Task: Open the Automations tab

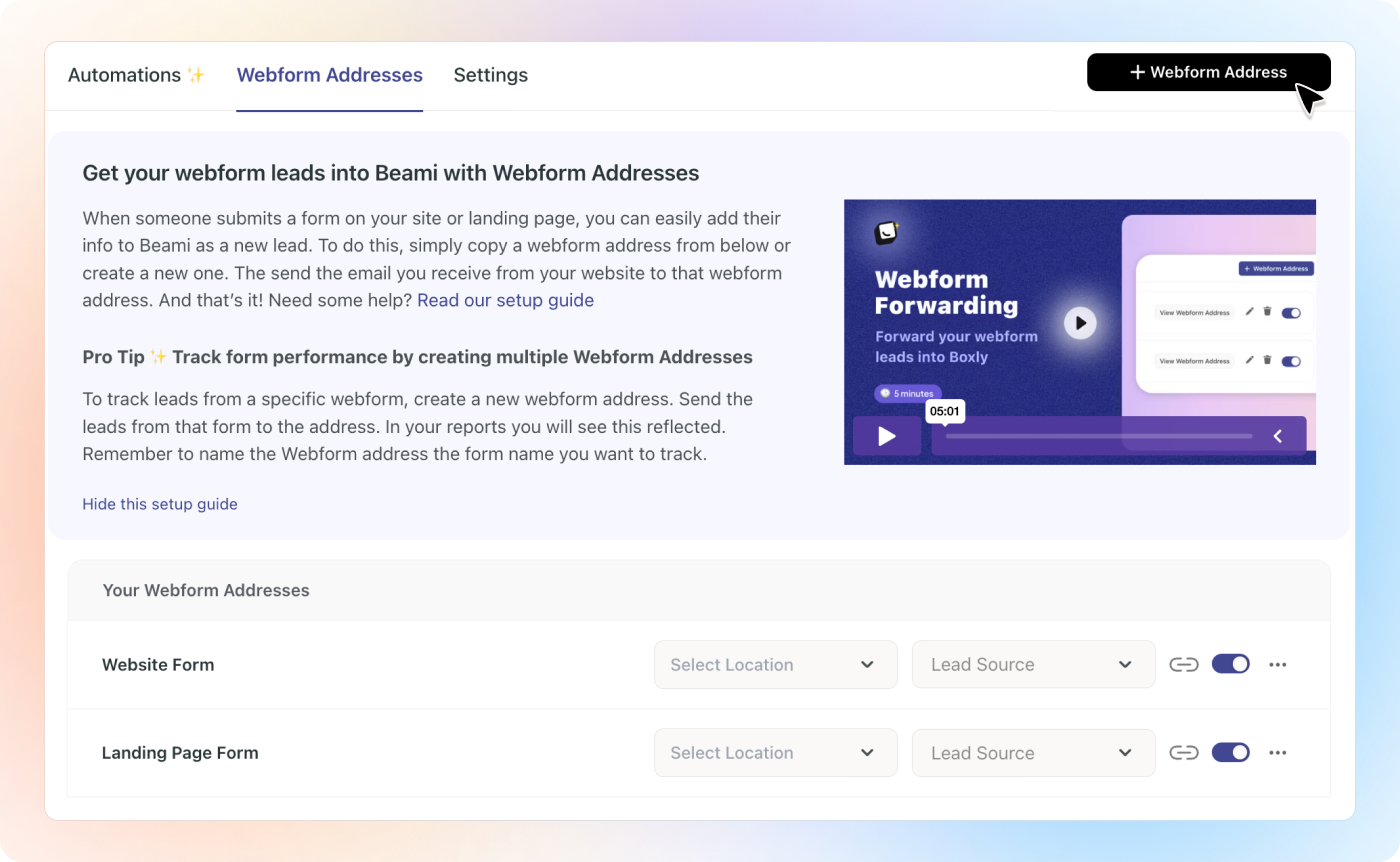Action: 136,75
